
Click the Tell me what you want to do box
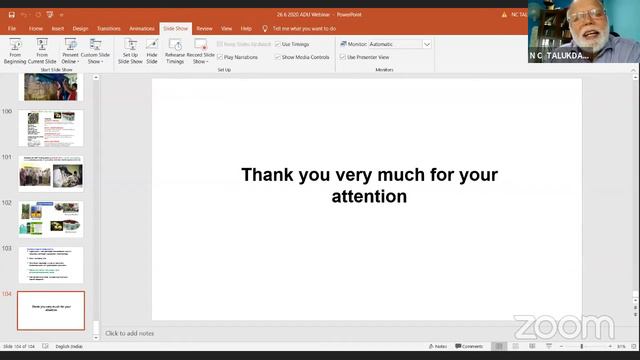(304, 29)
